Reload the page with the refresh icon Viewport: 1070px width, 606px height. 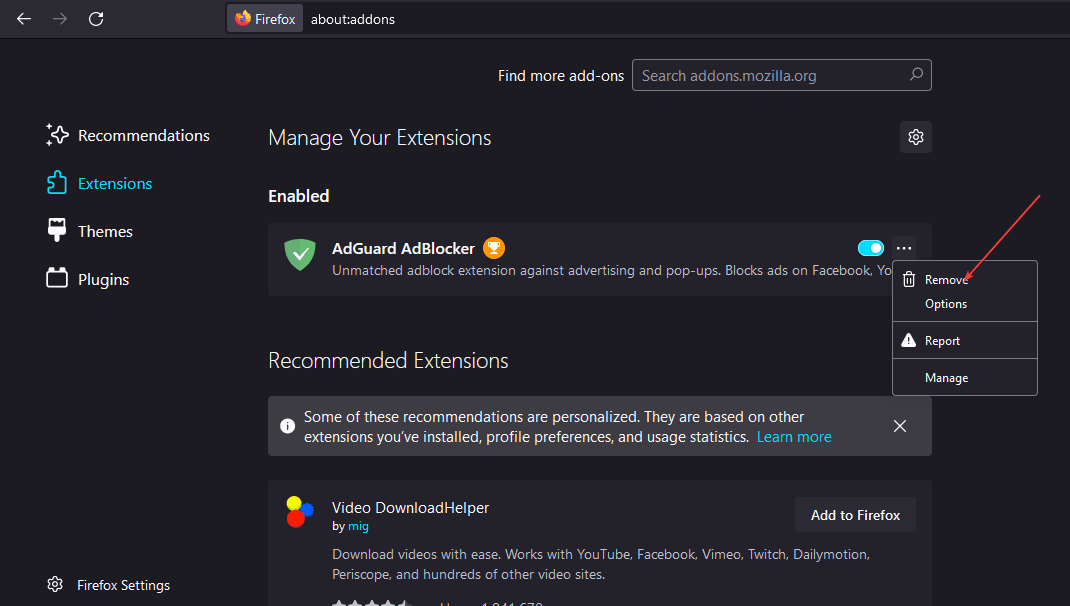96,19
